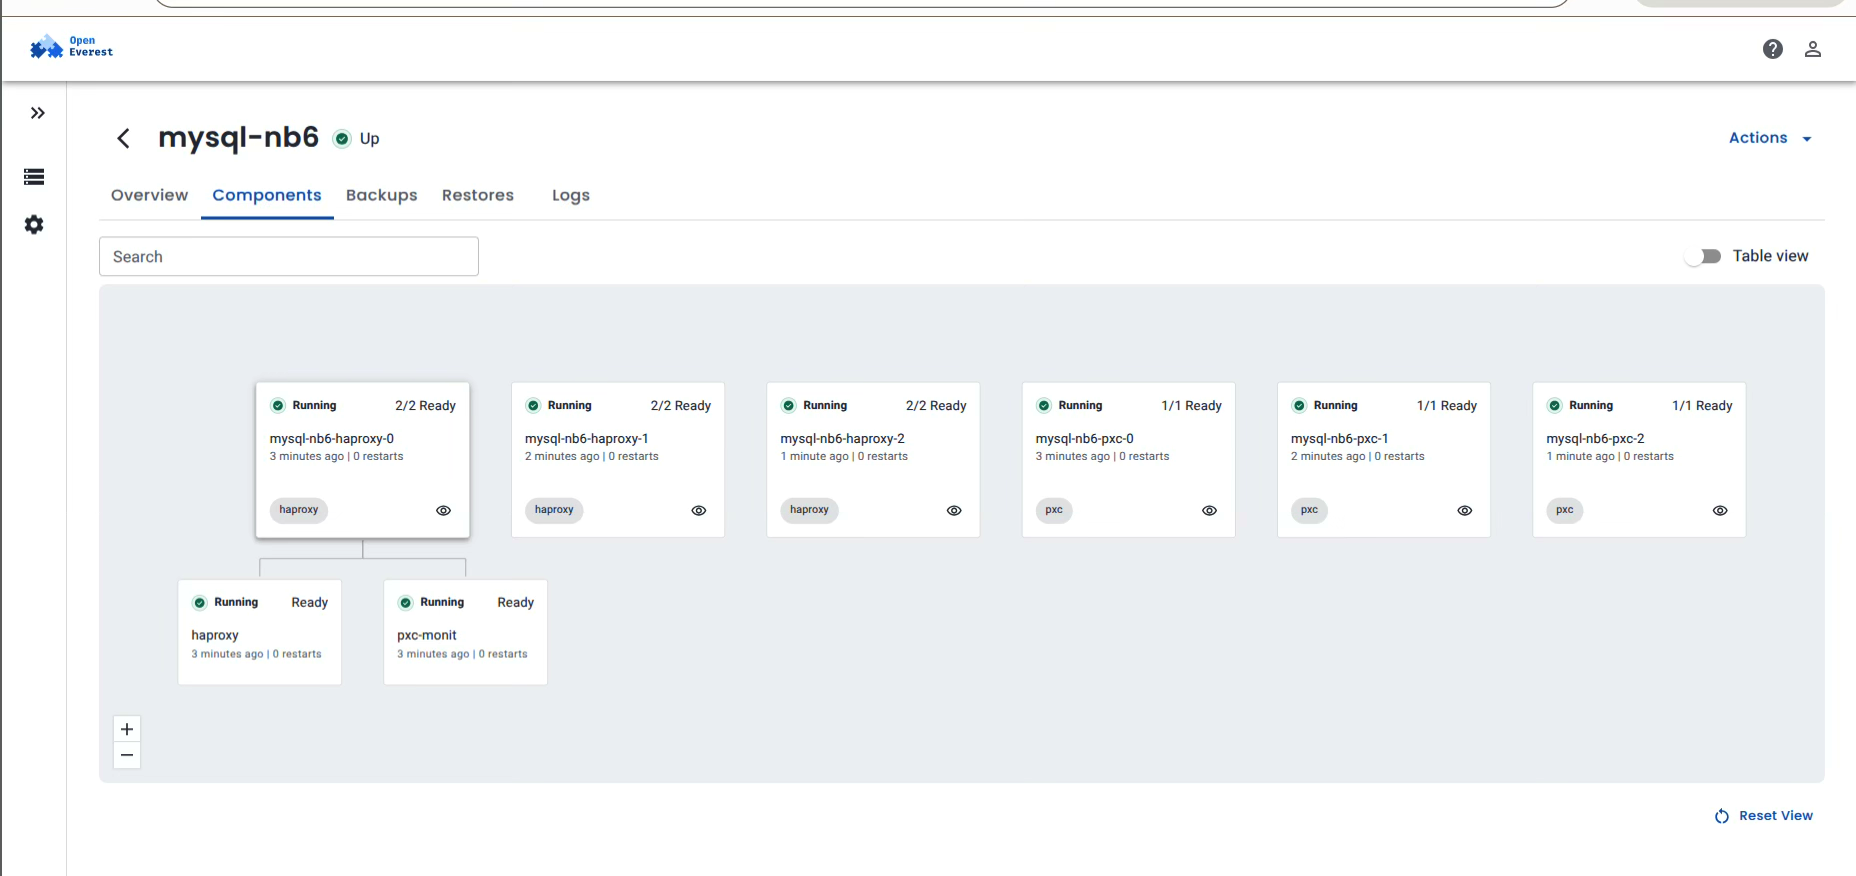1856x876 pixels.
Task: Expand the Actions dropdown menu
Action: coord(1769,138)
